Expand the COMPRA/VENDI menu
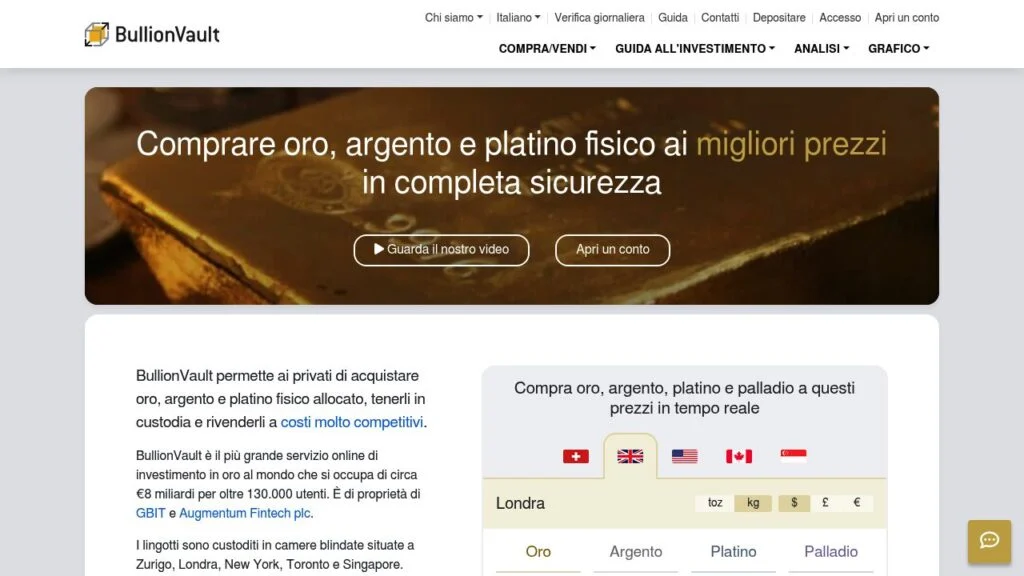The image size is (1024, 576). click(x=547, y=48)
